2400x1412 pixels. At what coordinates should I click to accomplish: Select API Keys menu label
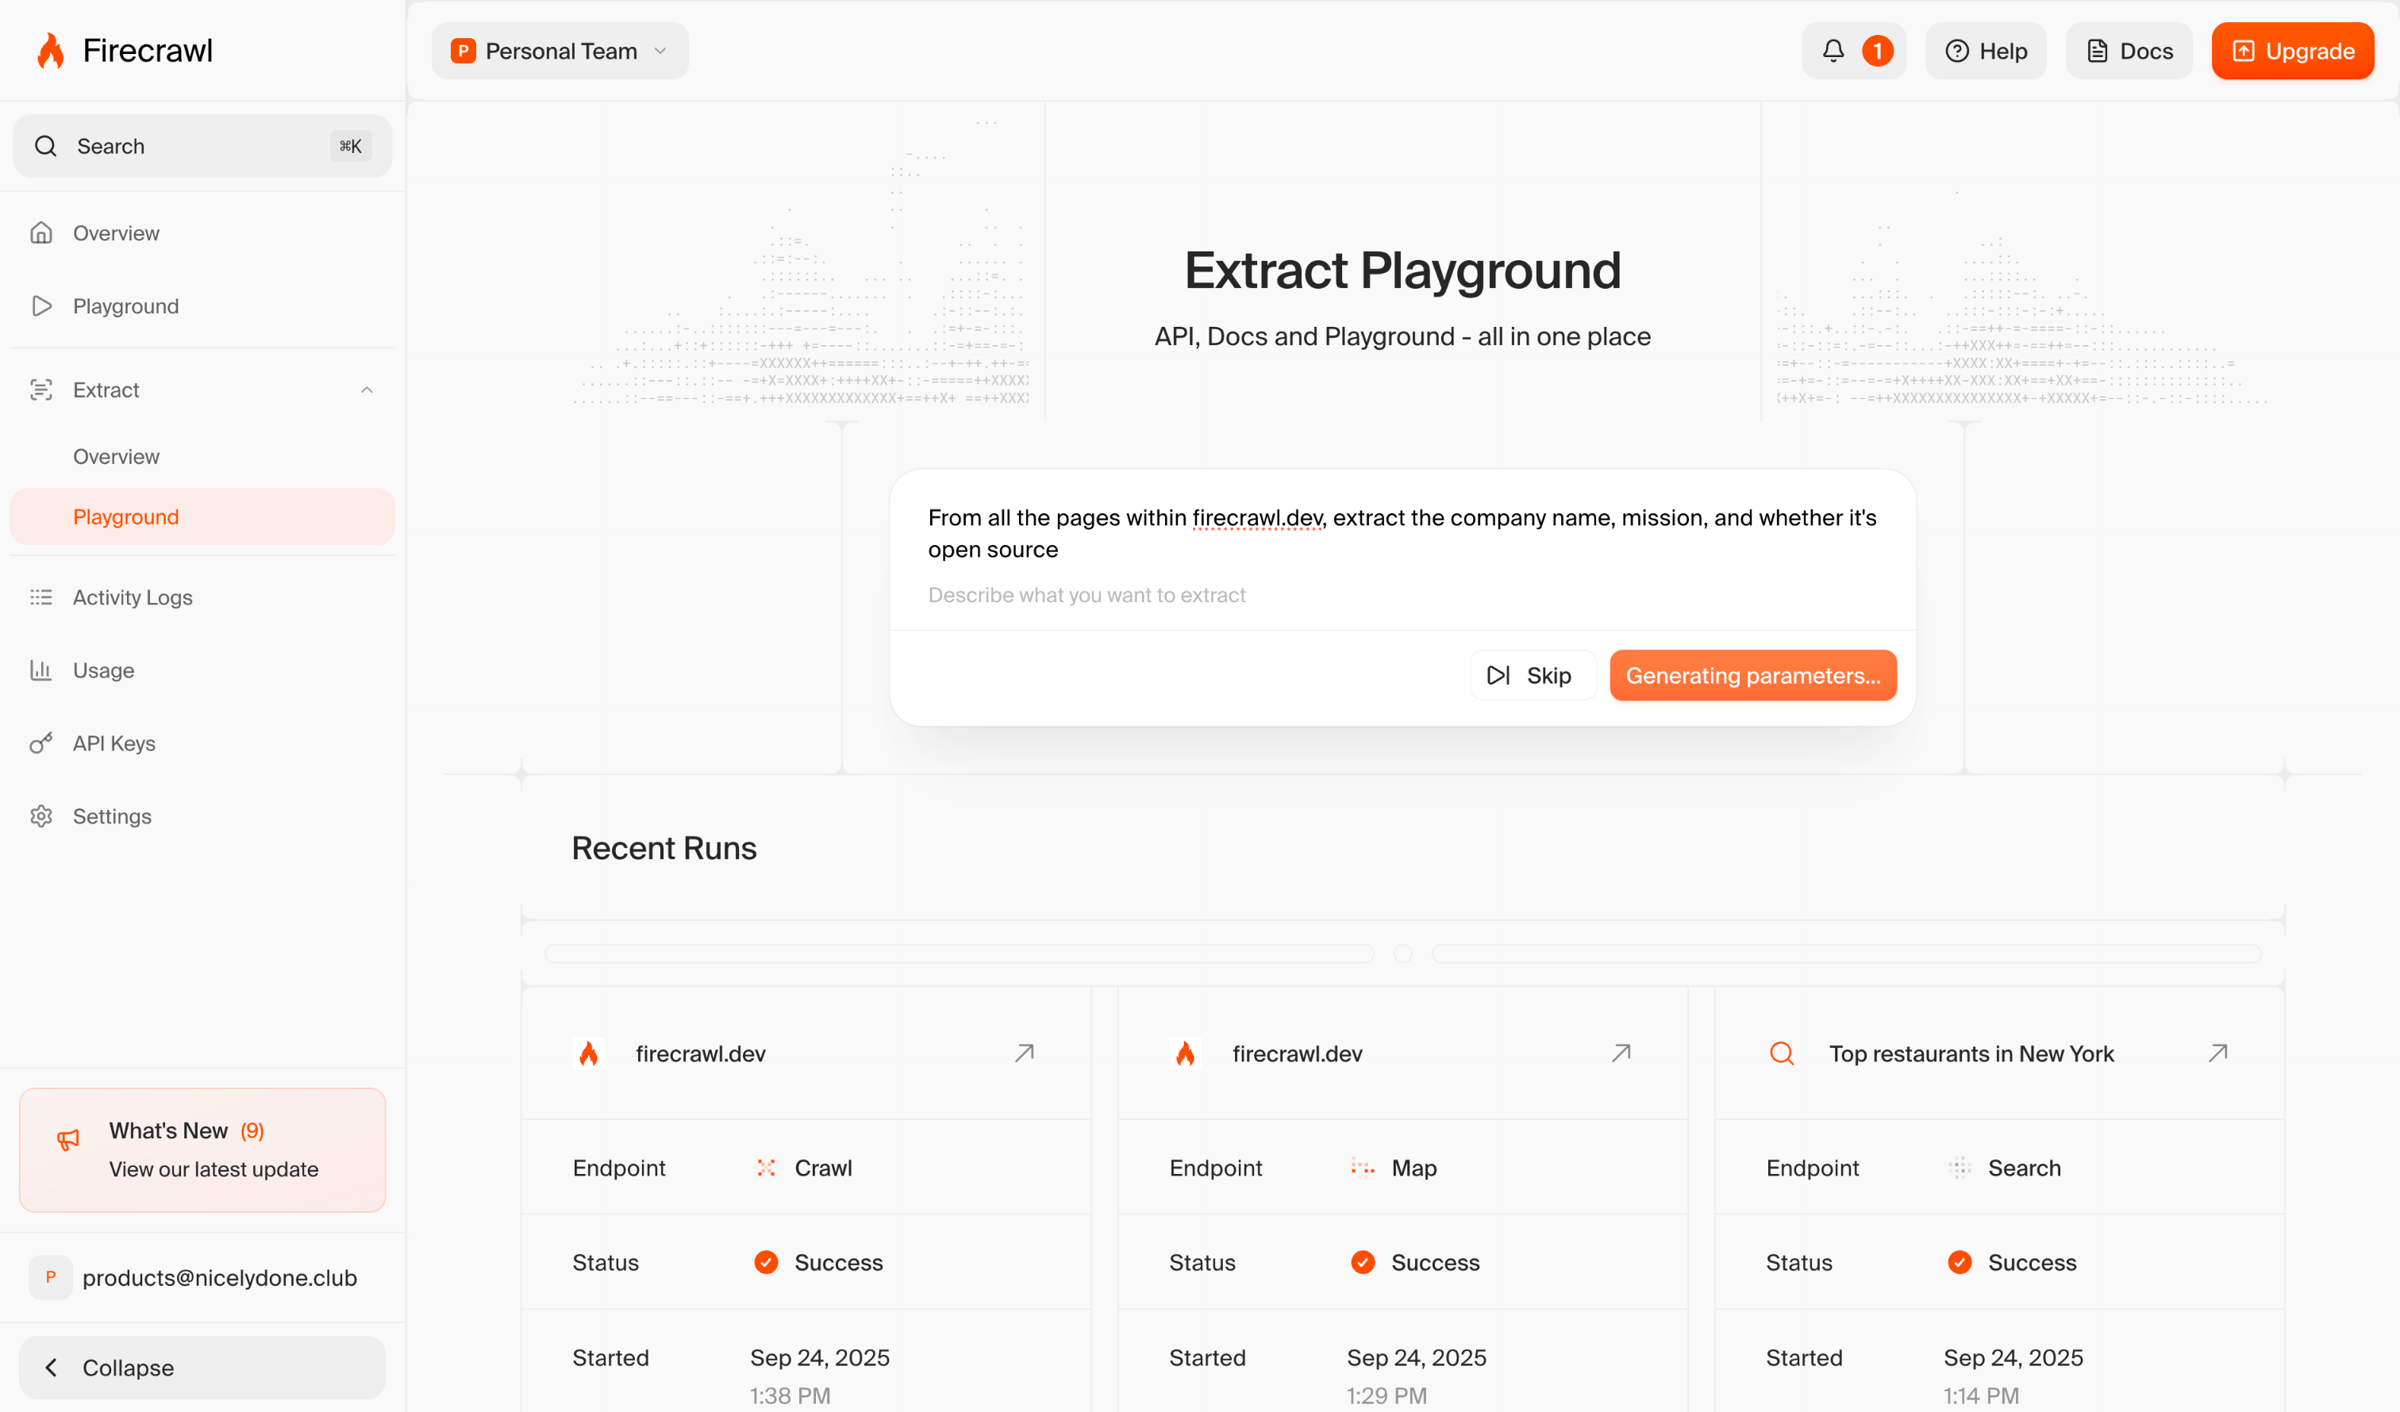(114, 743)
